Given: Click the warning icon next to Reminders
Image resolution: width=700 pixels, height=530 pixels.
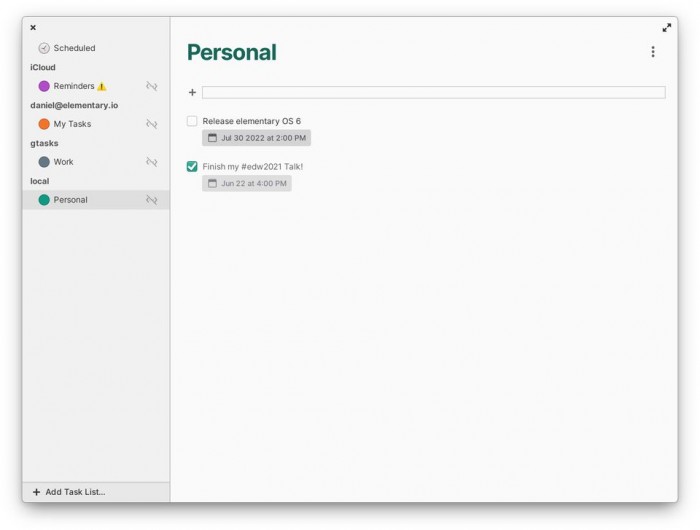Looking at the screenshot, I should point(102,86).
